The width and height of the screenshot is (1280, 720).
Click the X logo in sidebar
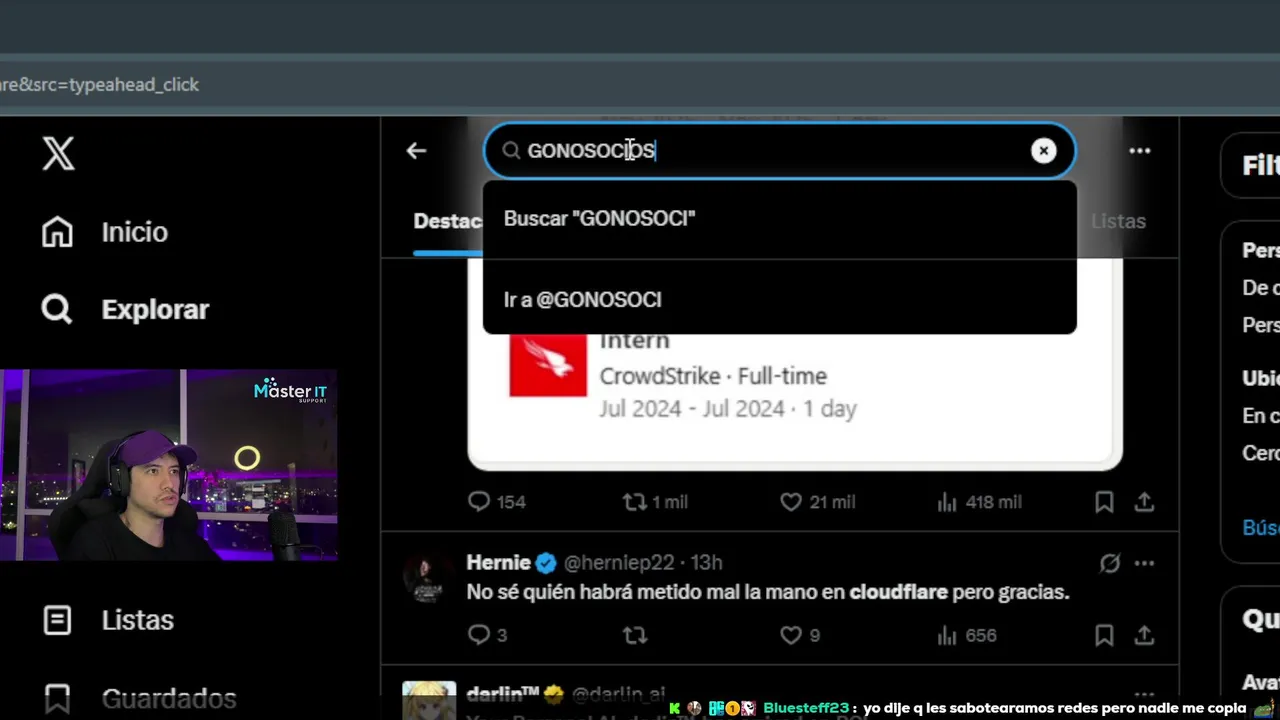[x=58, y=153]
